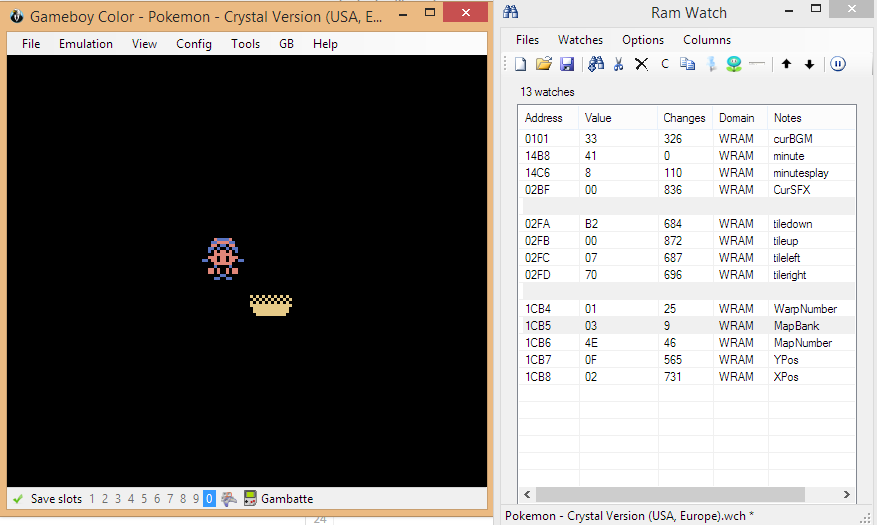Move selected watch down with arrow
Image resolution: width=877 pixels, height=525 pixels.
pos(809,64)
